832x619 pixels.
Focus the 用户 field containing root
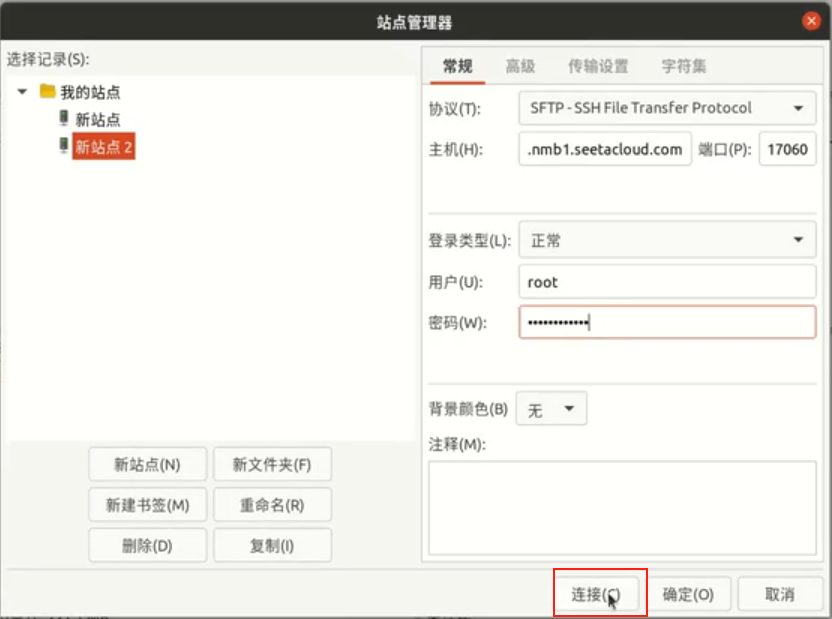(x=667, y=282)
